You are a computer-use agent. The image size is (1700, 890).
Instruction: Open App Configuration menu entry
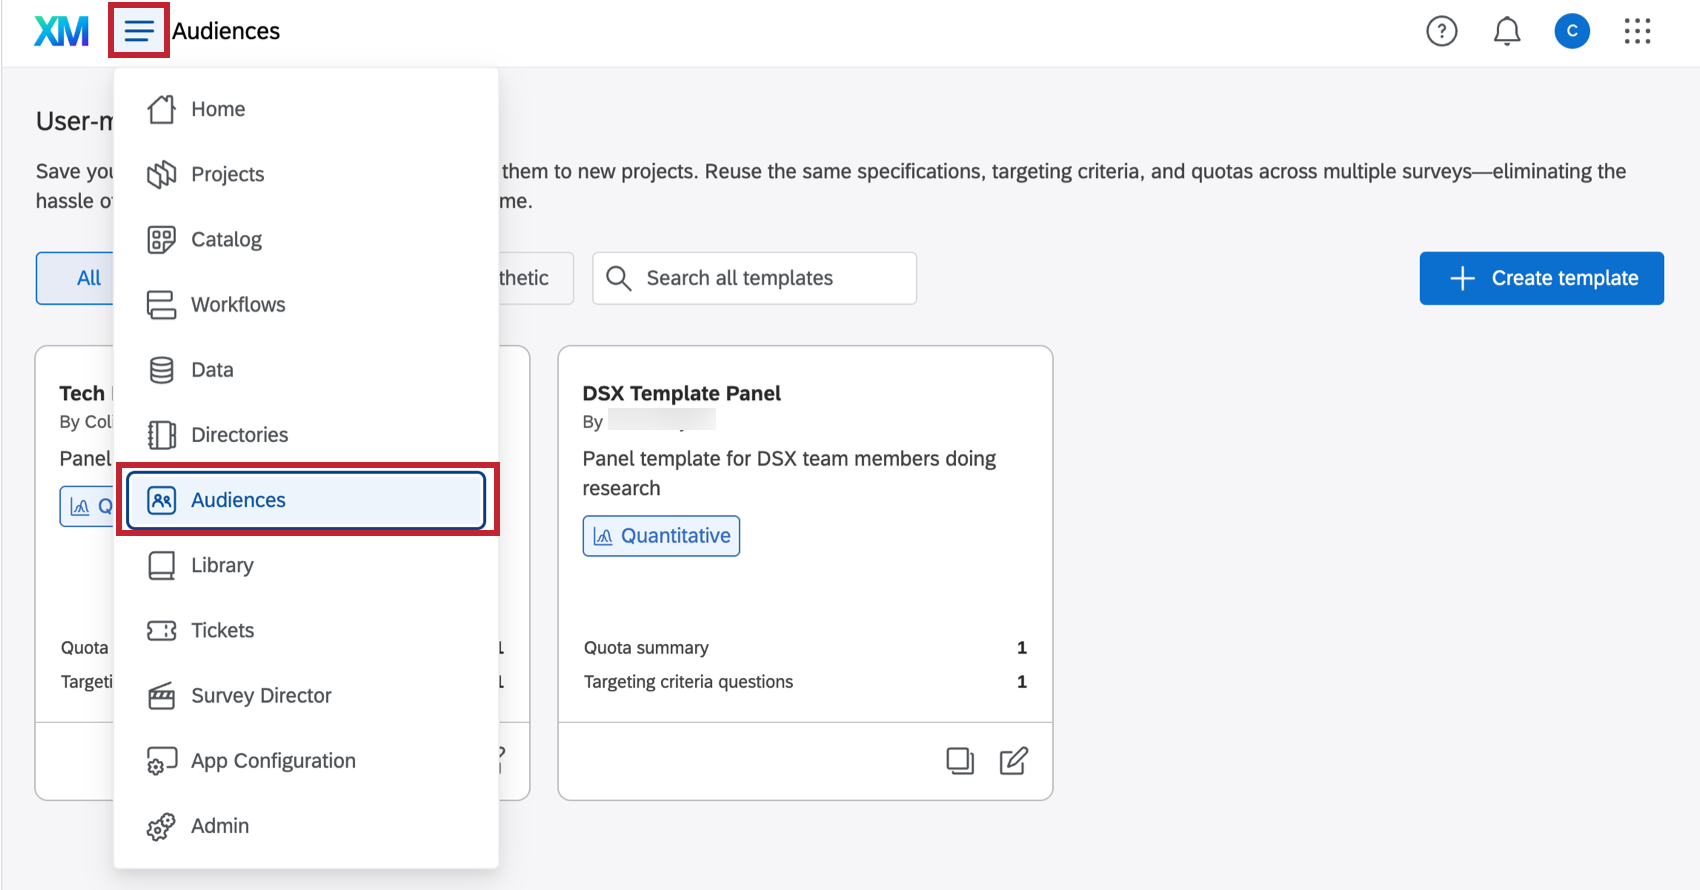[306, 761]
